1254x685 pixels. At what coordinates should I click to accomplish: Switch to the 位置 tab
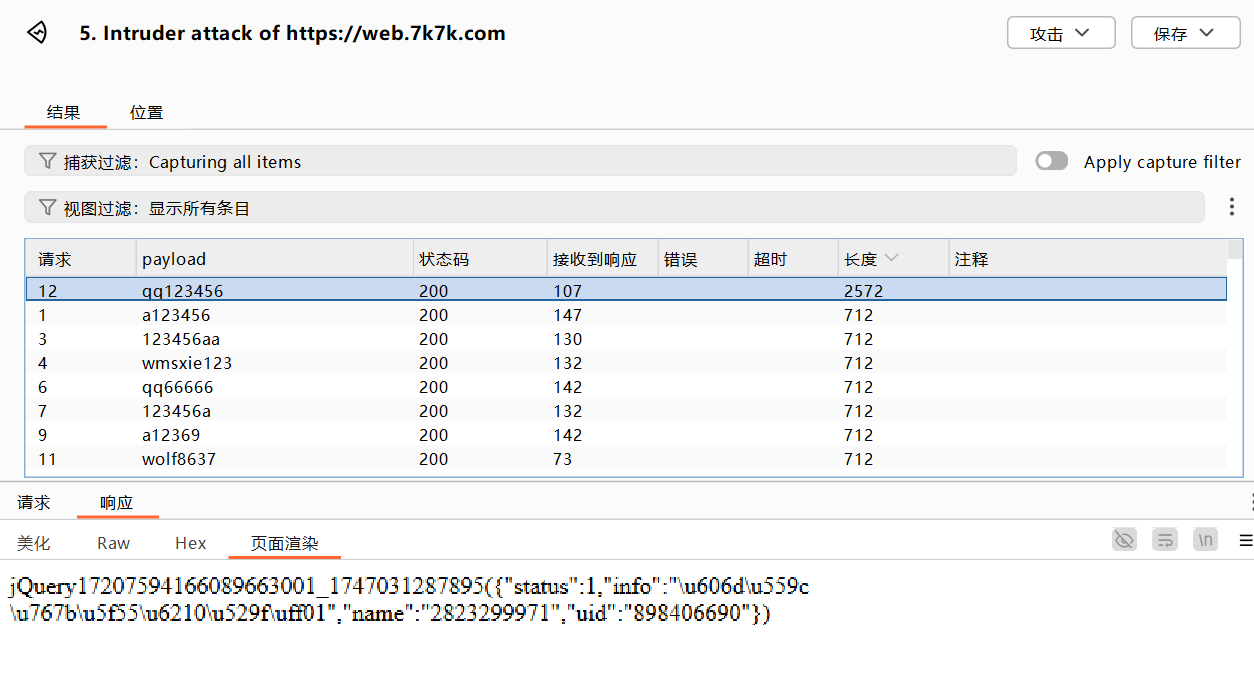click(x=146, y=113)
